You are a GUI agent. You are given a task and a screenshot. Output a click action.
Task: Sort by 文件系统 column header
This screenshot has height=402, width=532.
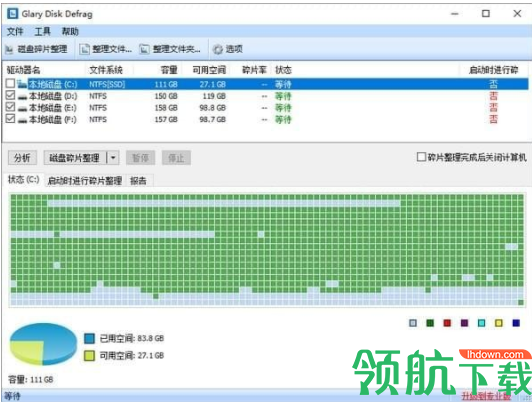pos(106,70)
